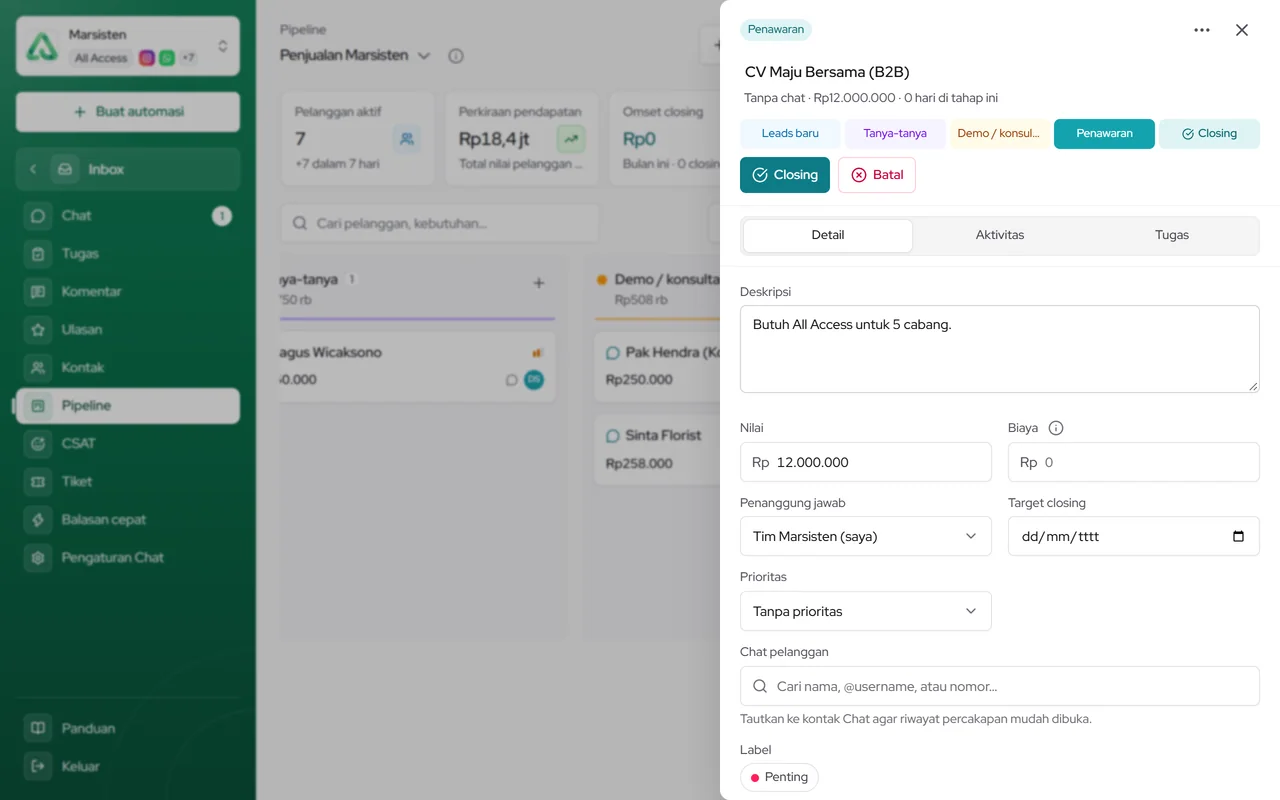The image size is (1280, 800).
Task: Open the Prioritas dropdown
Action: pos(866,611)
